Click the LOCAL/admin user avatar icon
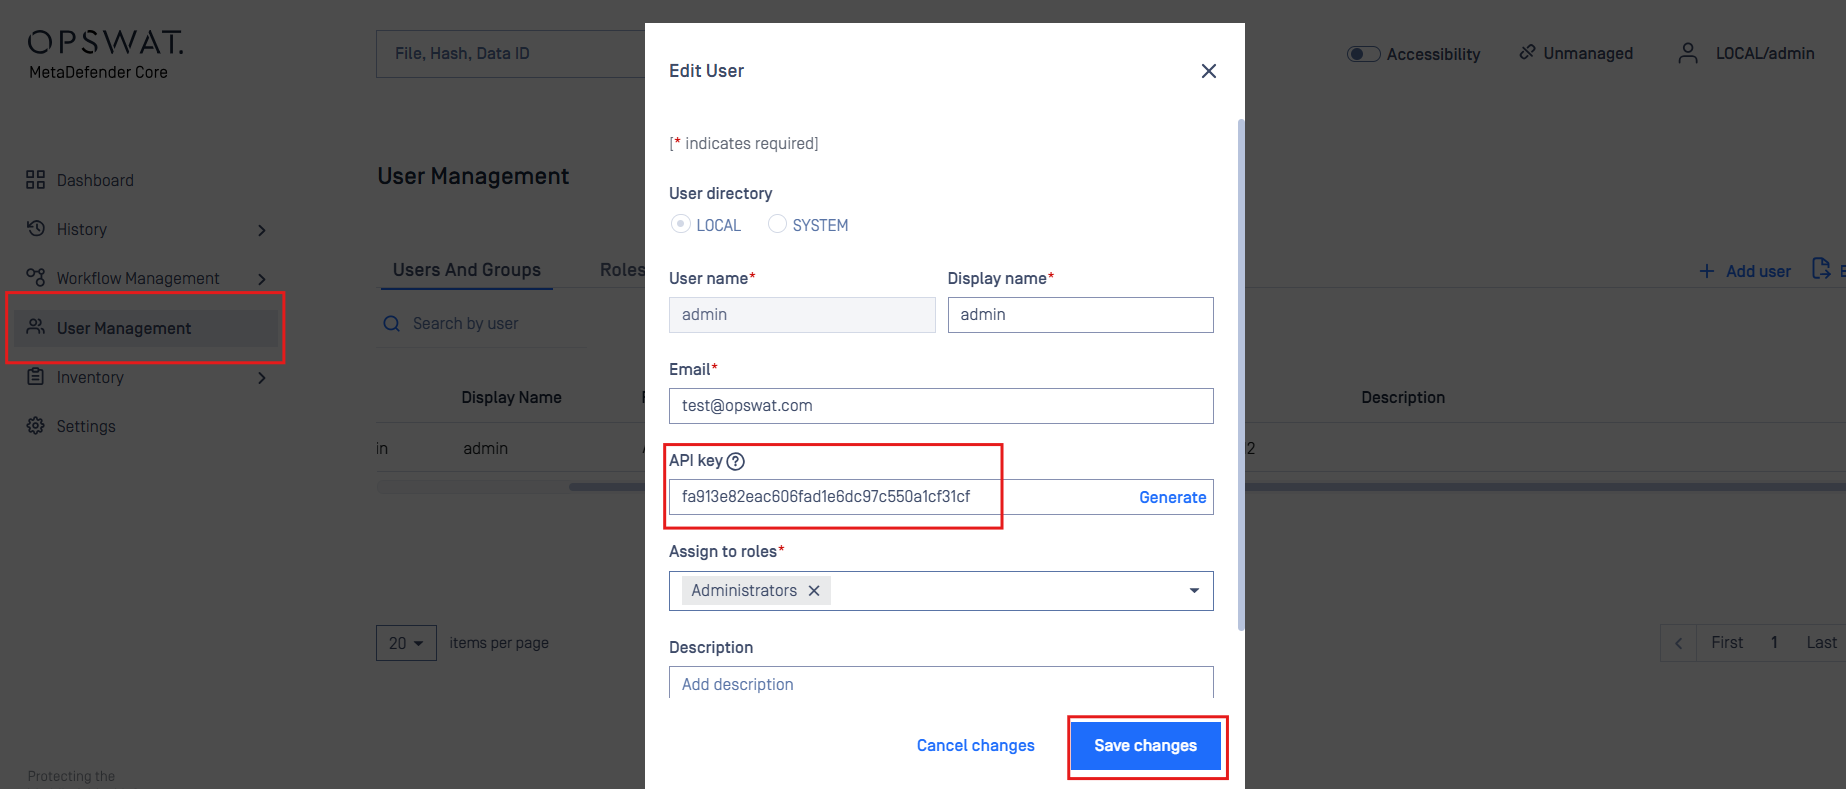Viewport: 1846px width, 789px height. [x=1688, y=53]
